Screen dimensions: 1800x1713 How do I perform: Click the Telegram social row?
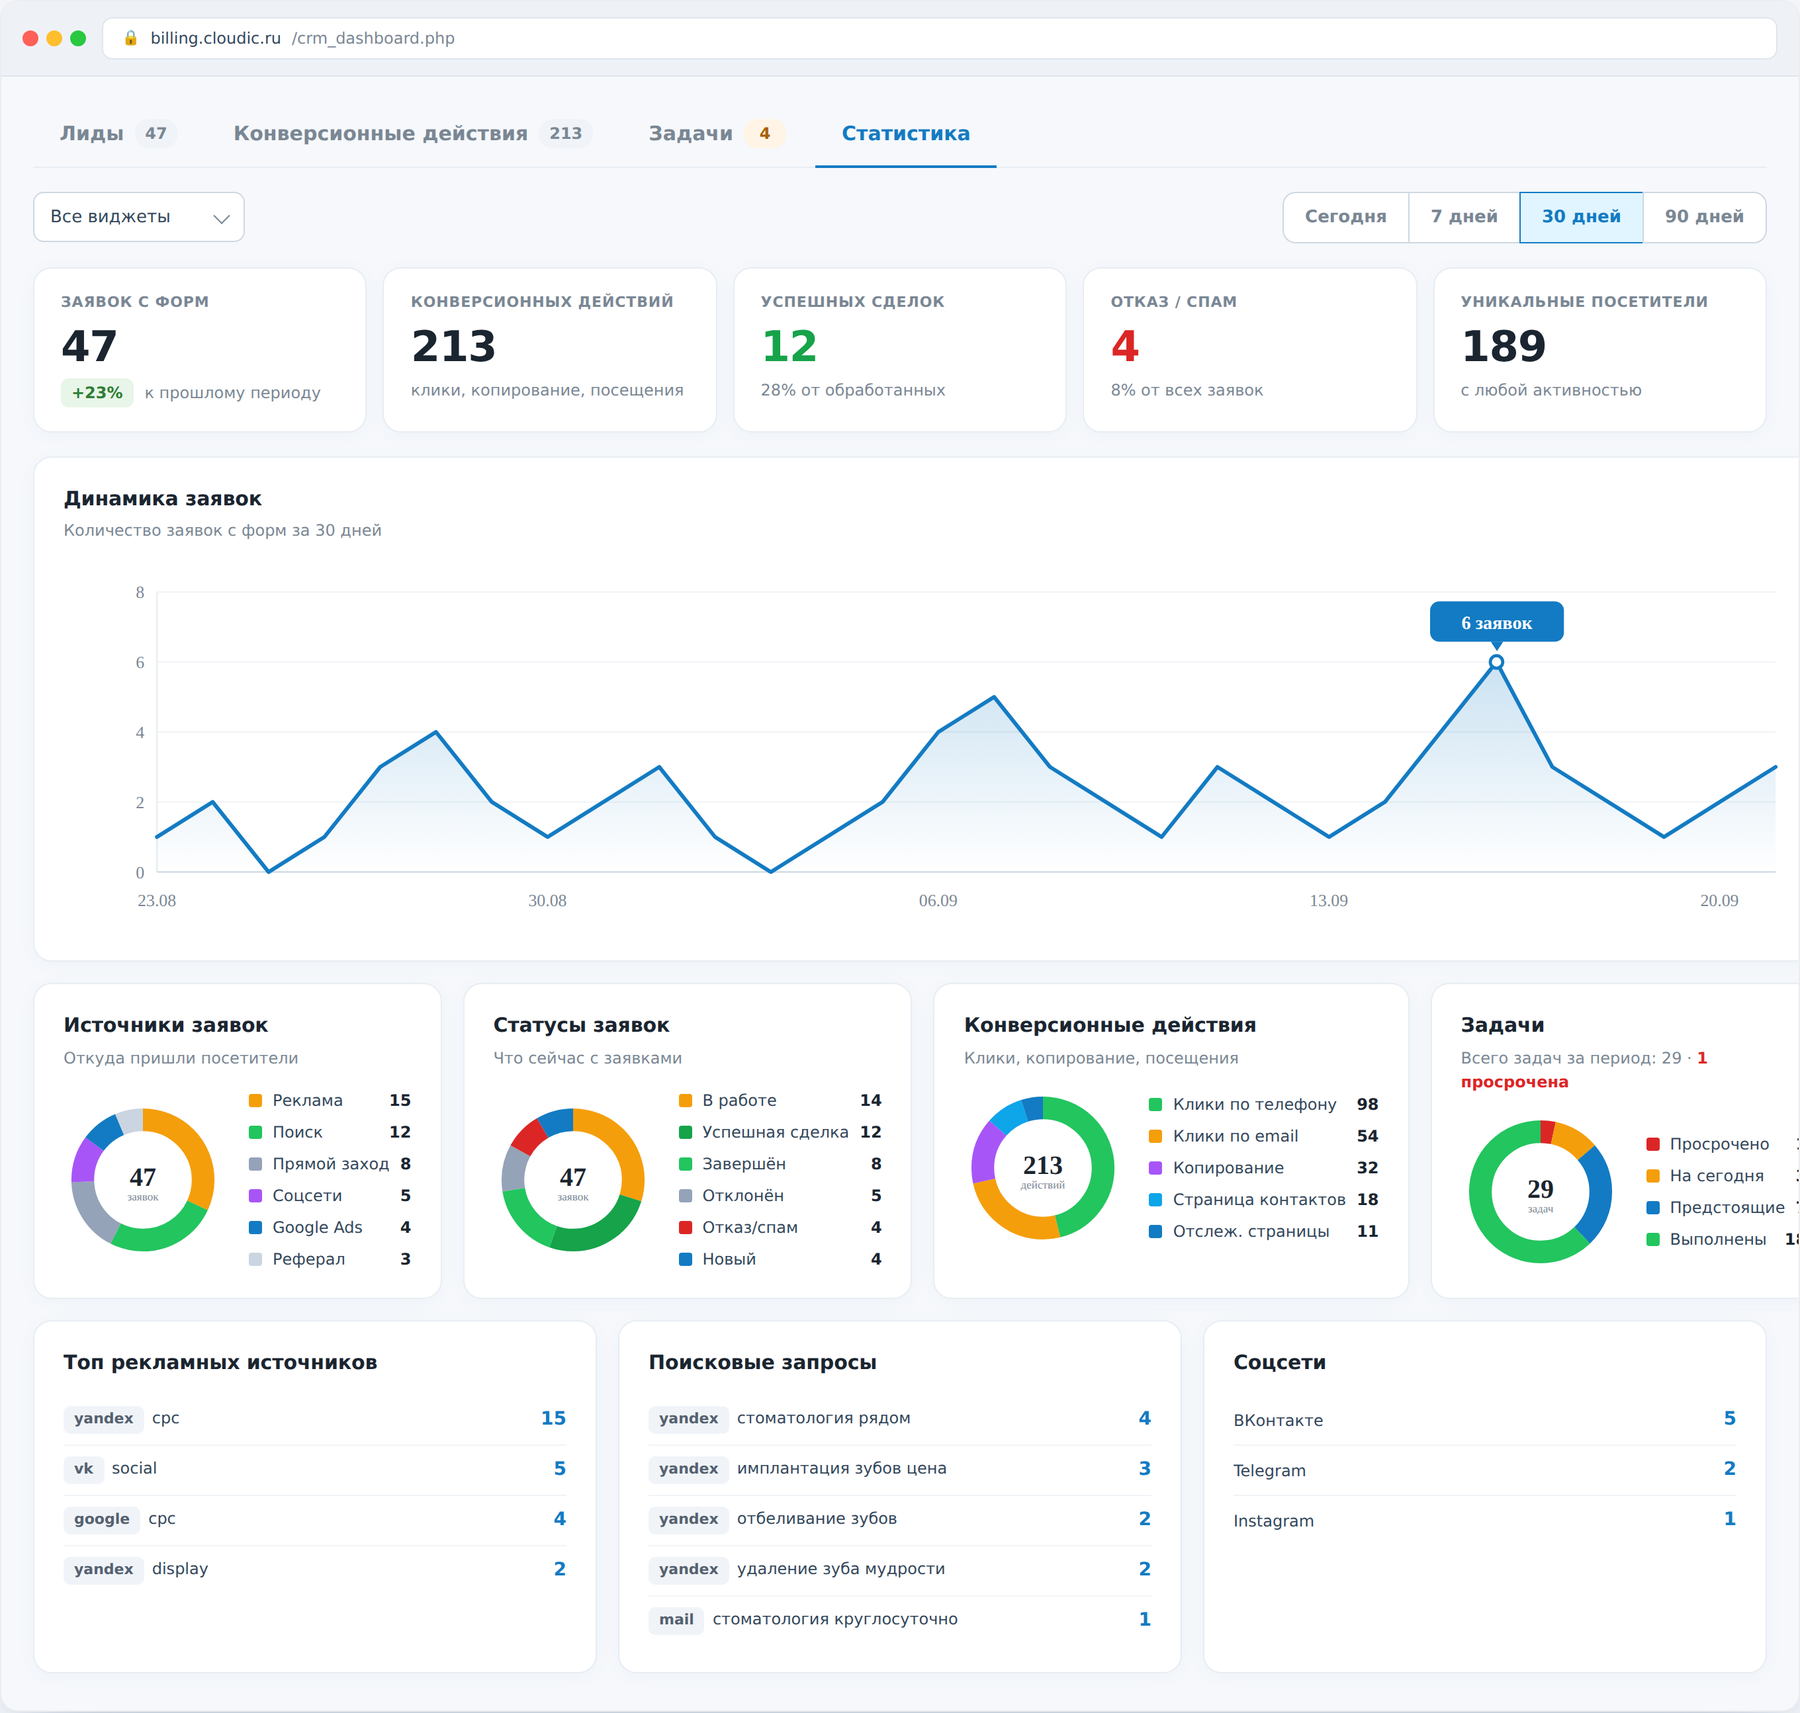click(1485, 1469)
